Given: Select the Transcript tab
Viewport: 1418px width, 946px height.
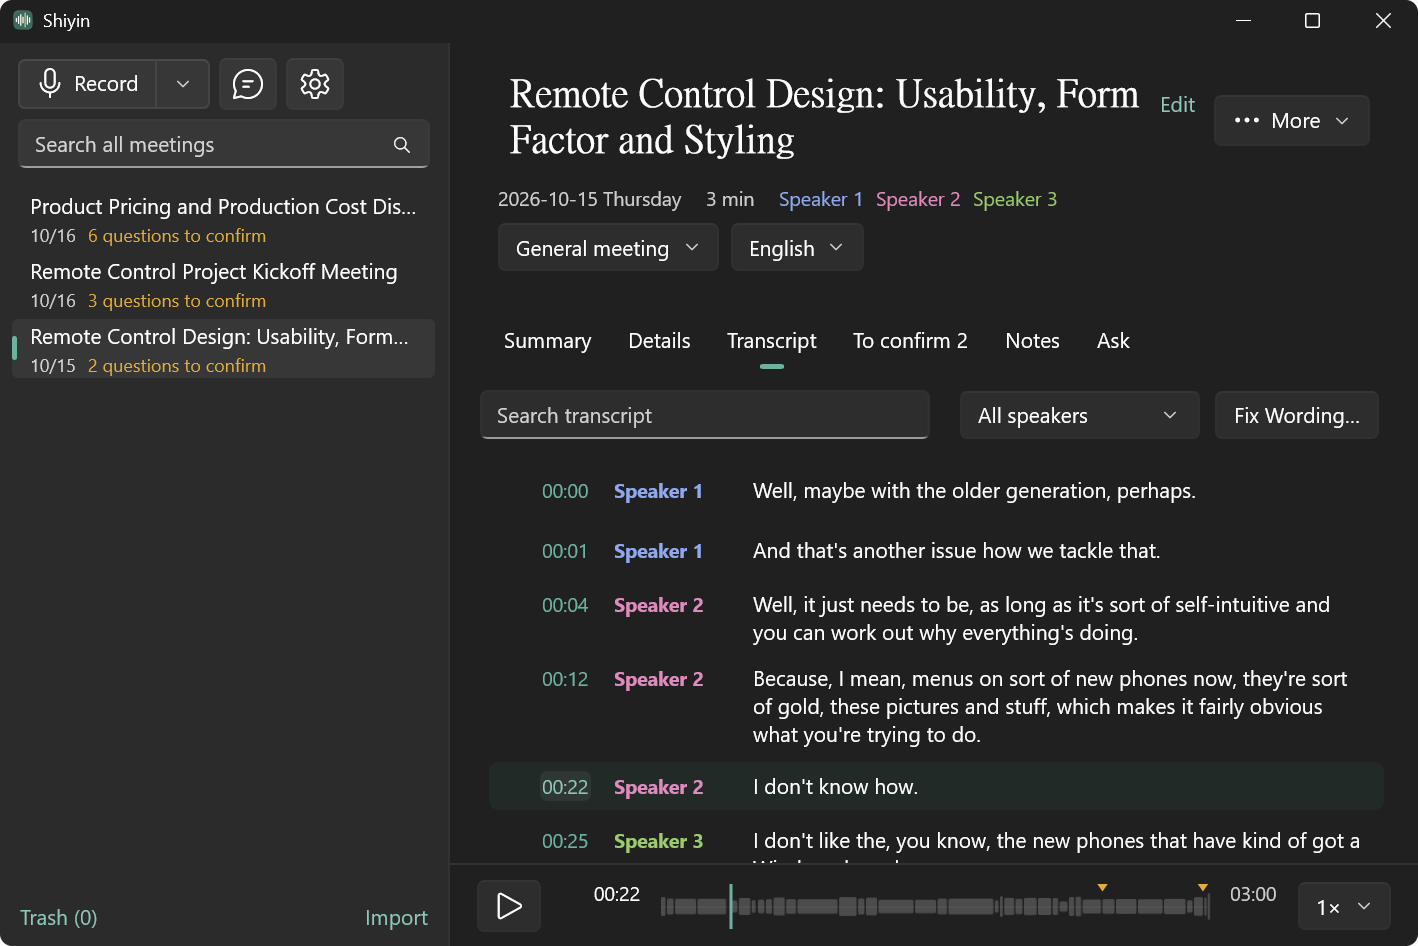Looking at the screenshot, I should pyautogui.click(x=772, y=341).
